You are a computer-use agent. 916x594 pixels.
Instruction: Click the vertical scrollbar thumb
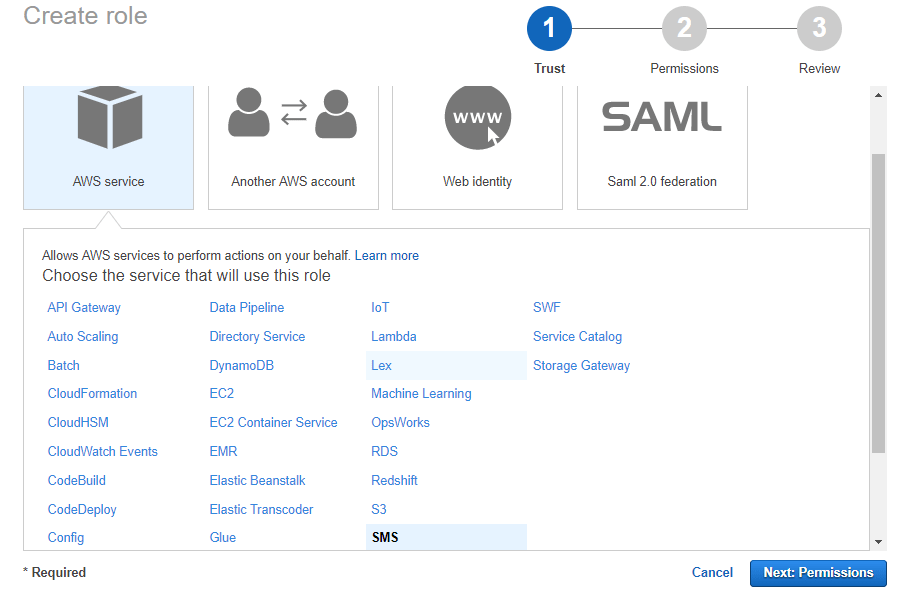coord(878,303)
